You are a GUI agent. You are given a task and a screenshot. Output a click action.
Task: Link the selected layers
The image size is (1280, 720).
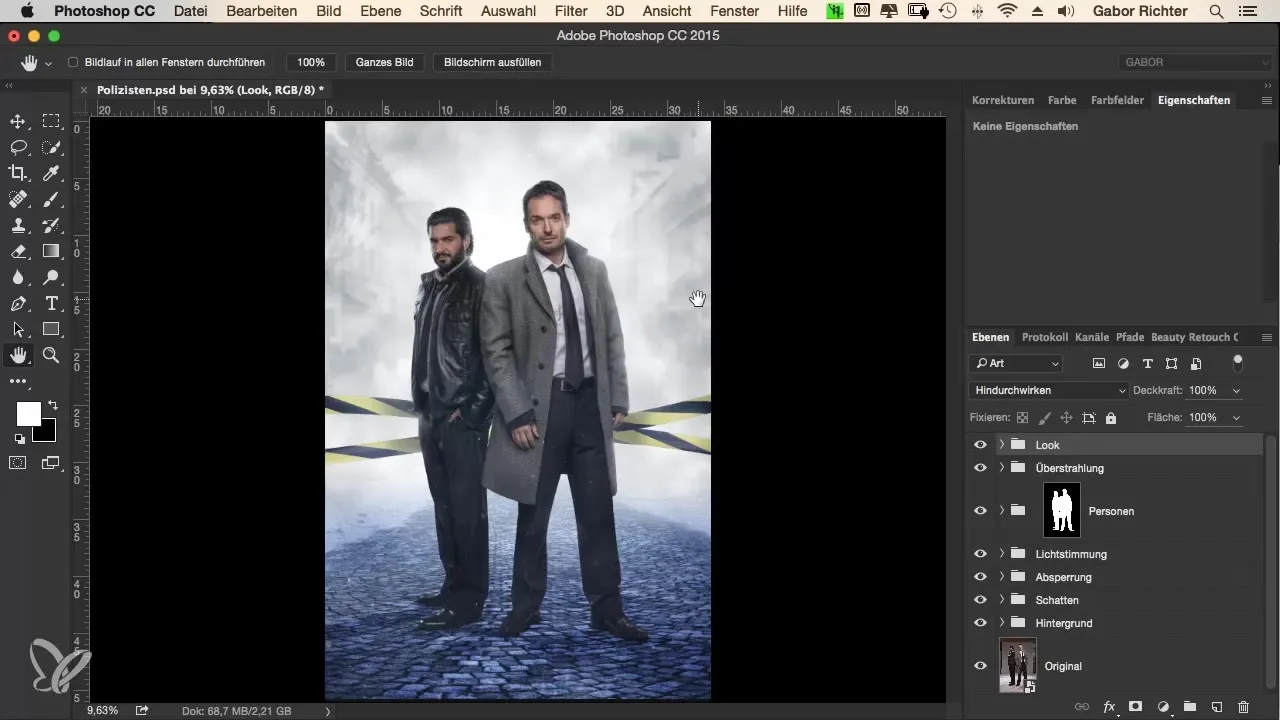point(1082,706)
